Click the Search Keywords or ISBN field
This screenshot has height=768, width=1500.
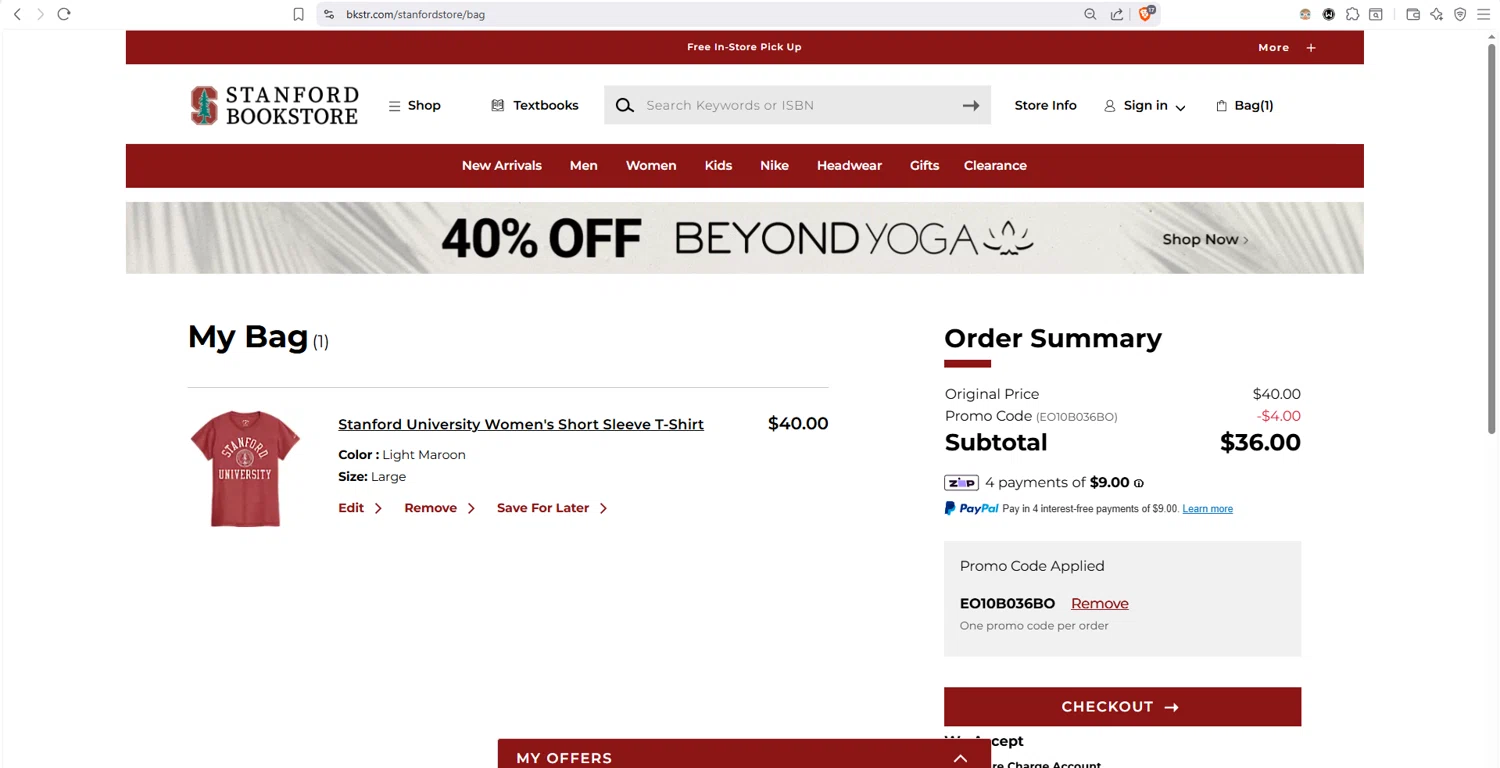pyautogui.click(x=797, y=105)
